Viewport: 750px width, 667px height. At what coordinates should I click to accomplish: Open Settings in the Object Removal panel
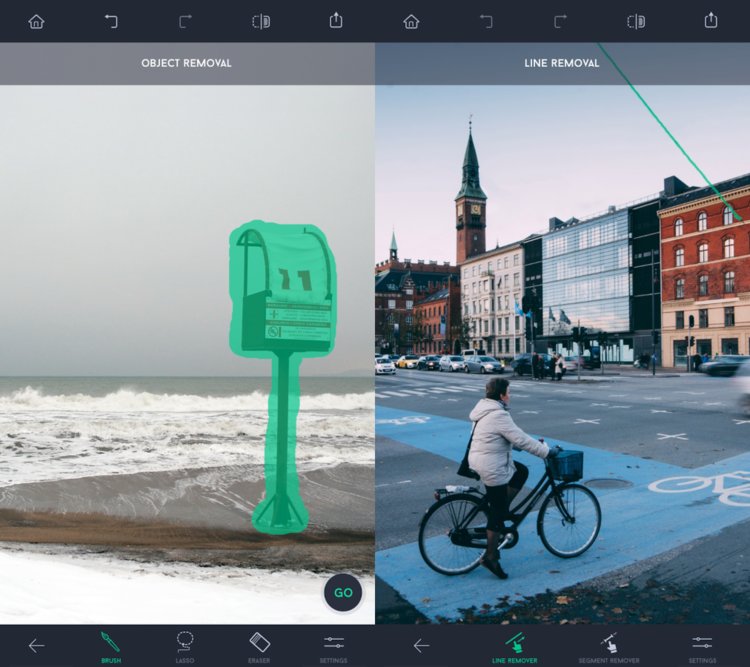click(333, 646)
